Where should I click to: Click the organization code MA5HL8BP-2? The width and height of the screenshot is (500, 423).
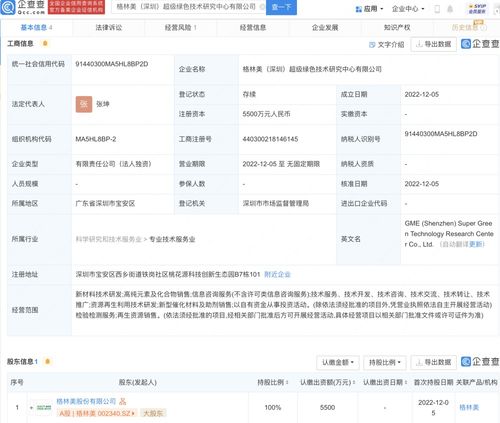click(x=96, y=139)
